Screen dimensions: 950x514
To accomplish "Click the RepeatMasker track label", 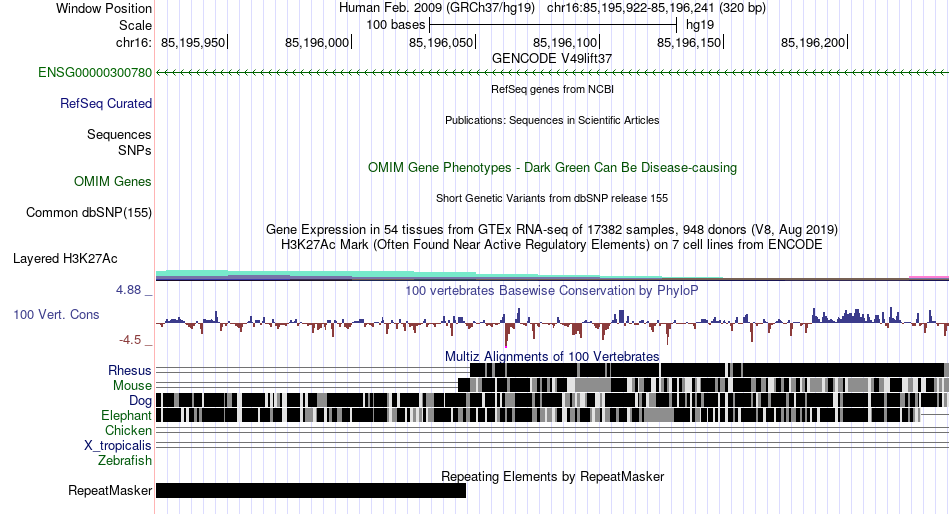I will click(x=110, y=490).
